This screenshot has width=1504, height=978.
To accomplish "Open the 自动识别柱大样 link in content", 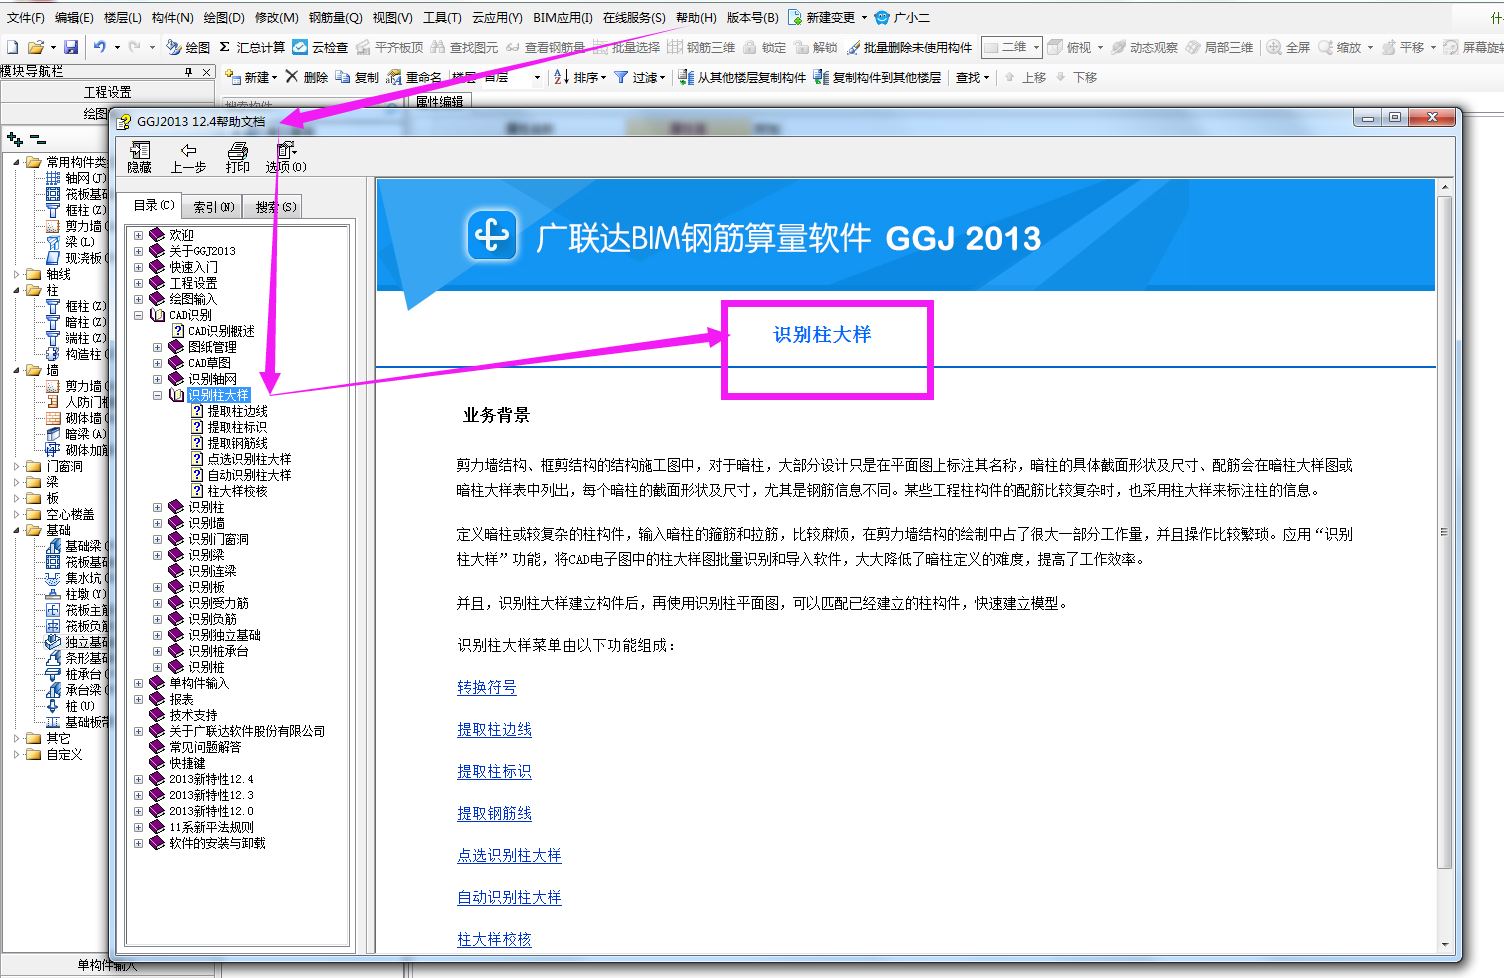I will pos(509,897).
